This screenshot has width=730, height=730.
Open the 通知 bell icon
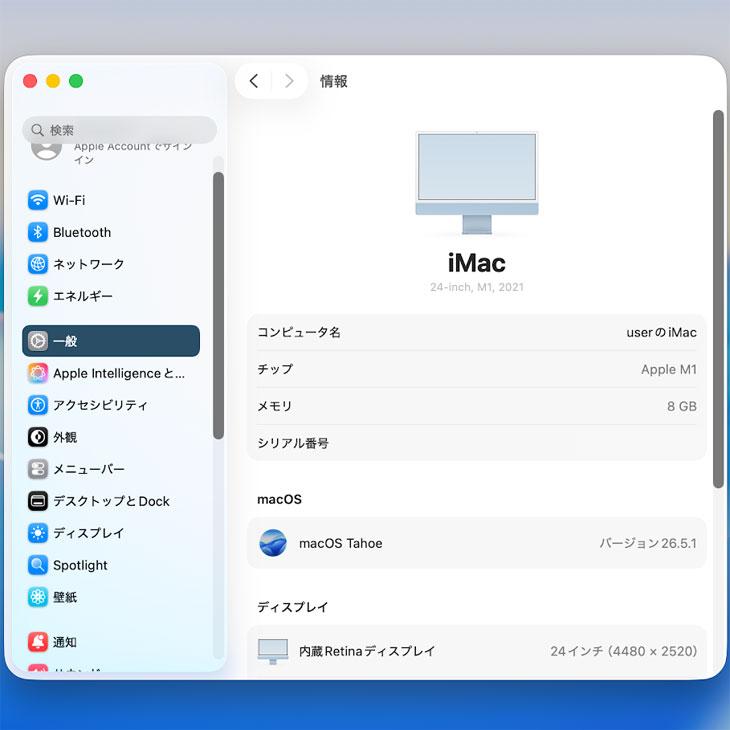coord(38,642)
